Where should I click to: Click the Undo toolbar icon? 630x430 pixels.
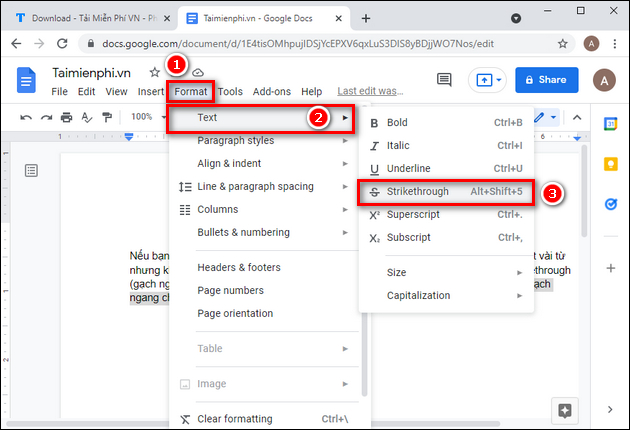click(x=26, y=117)
